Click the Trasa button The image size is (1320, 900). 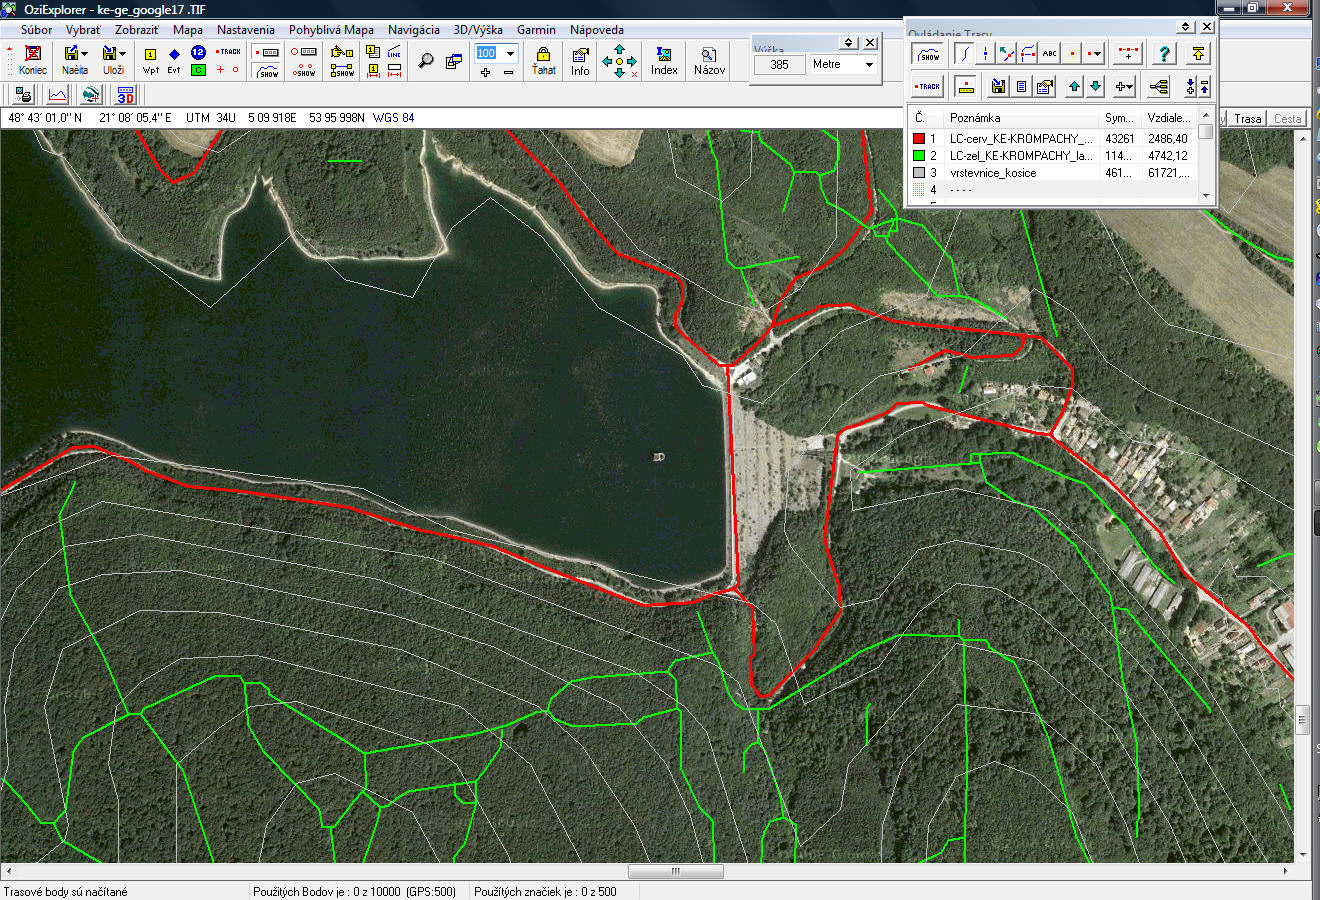(1247, 118)
